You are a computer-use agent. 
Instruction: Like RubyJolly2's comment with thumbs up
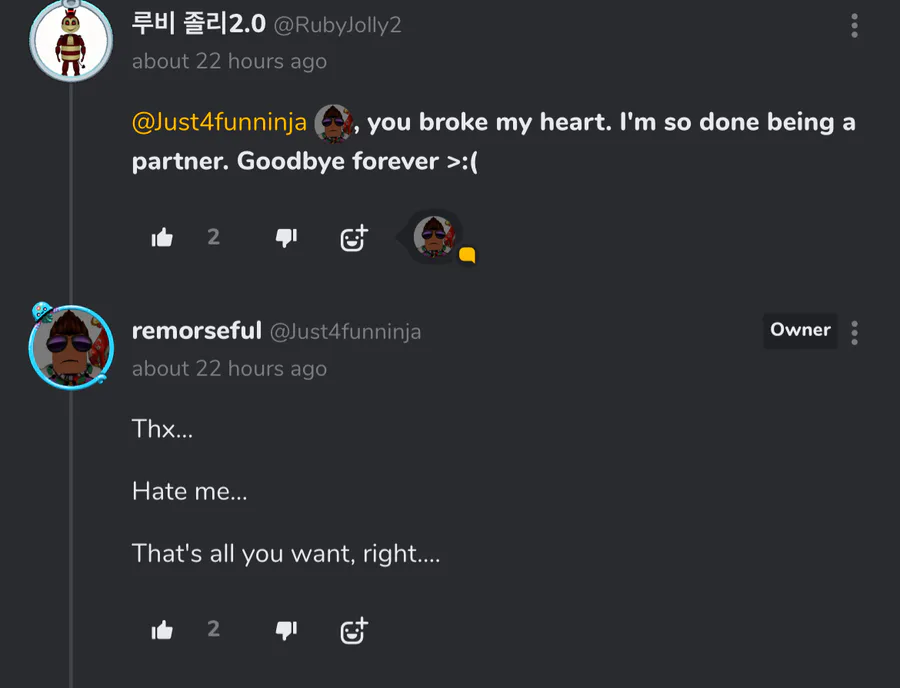pos(162,238)
